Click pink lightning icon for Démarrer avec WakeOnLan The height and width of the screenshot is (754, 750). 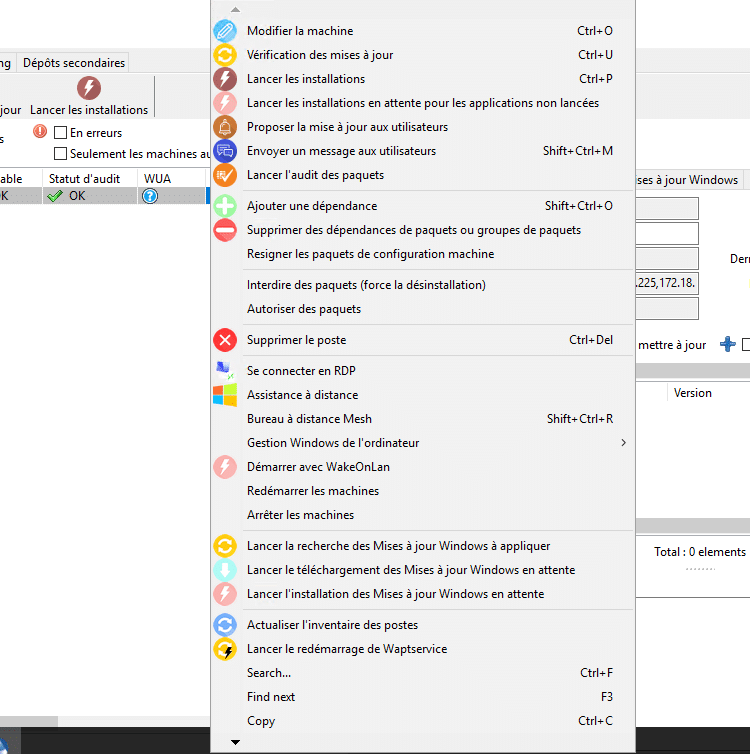pos(225,467)
